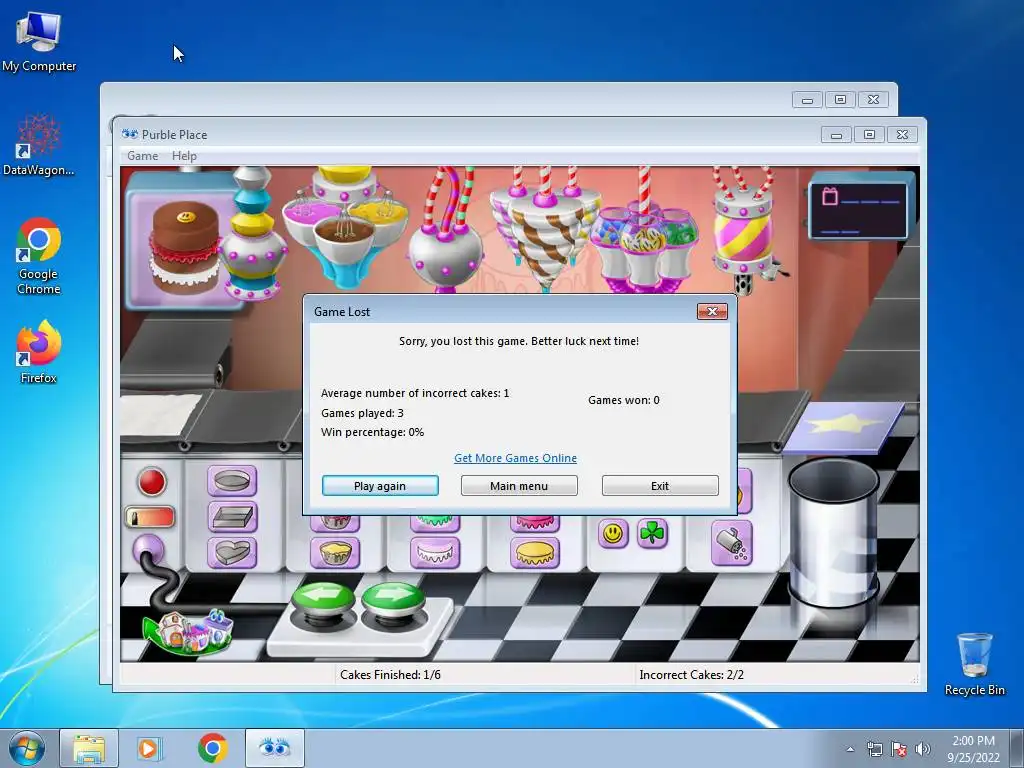This screenshot has width=1024, height=768.
Task: Click 'Incorrect Cakes: 2/2' status text
Action: coord(692,675)
